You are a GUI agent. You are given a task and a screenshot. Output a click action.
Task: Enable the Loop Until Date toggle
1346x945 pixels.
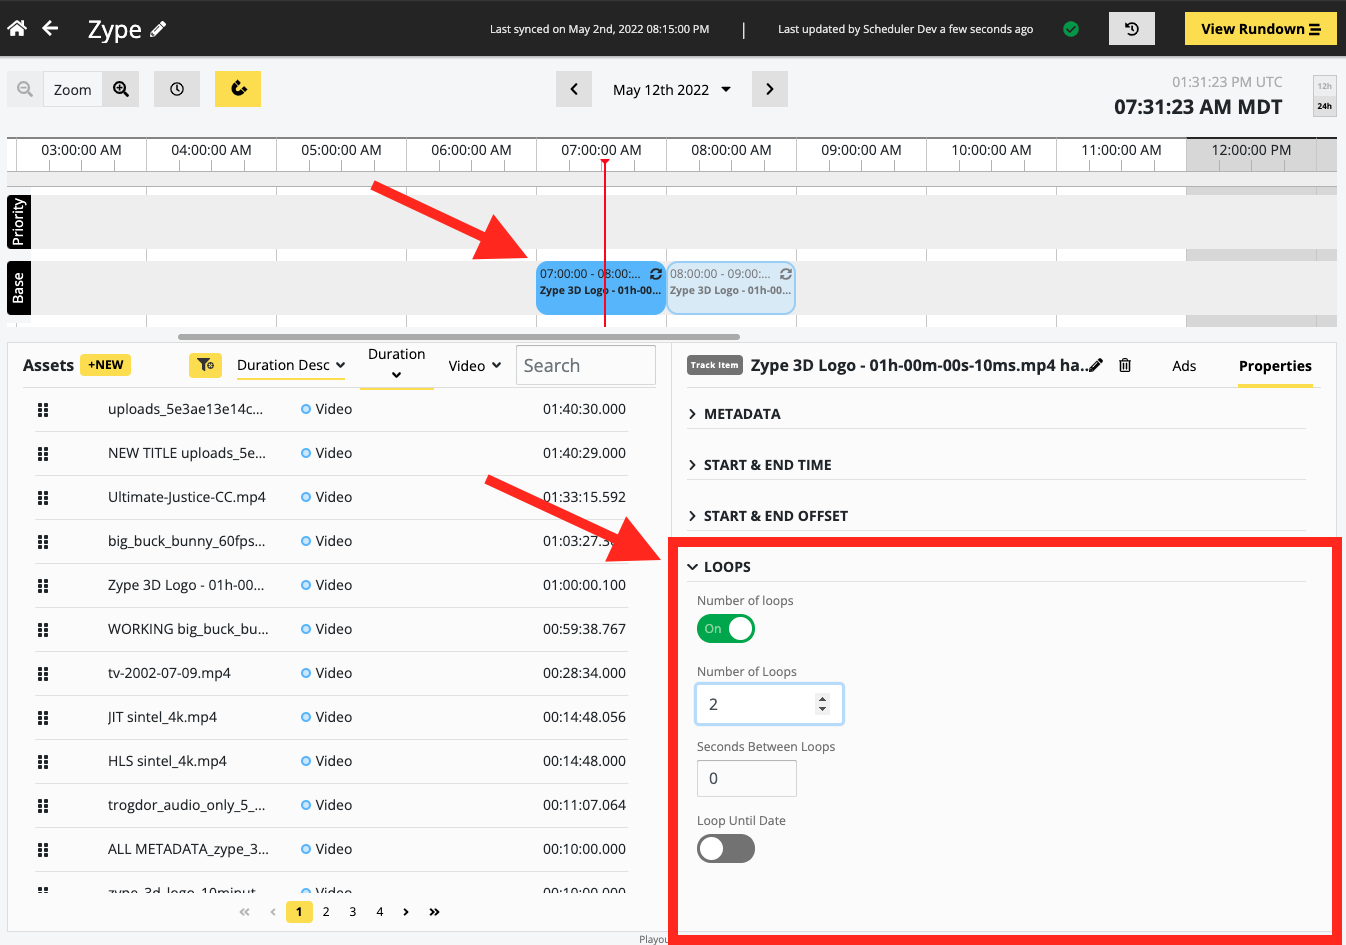pyautogui.click(x=726, y=849)
